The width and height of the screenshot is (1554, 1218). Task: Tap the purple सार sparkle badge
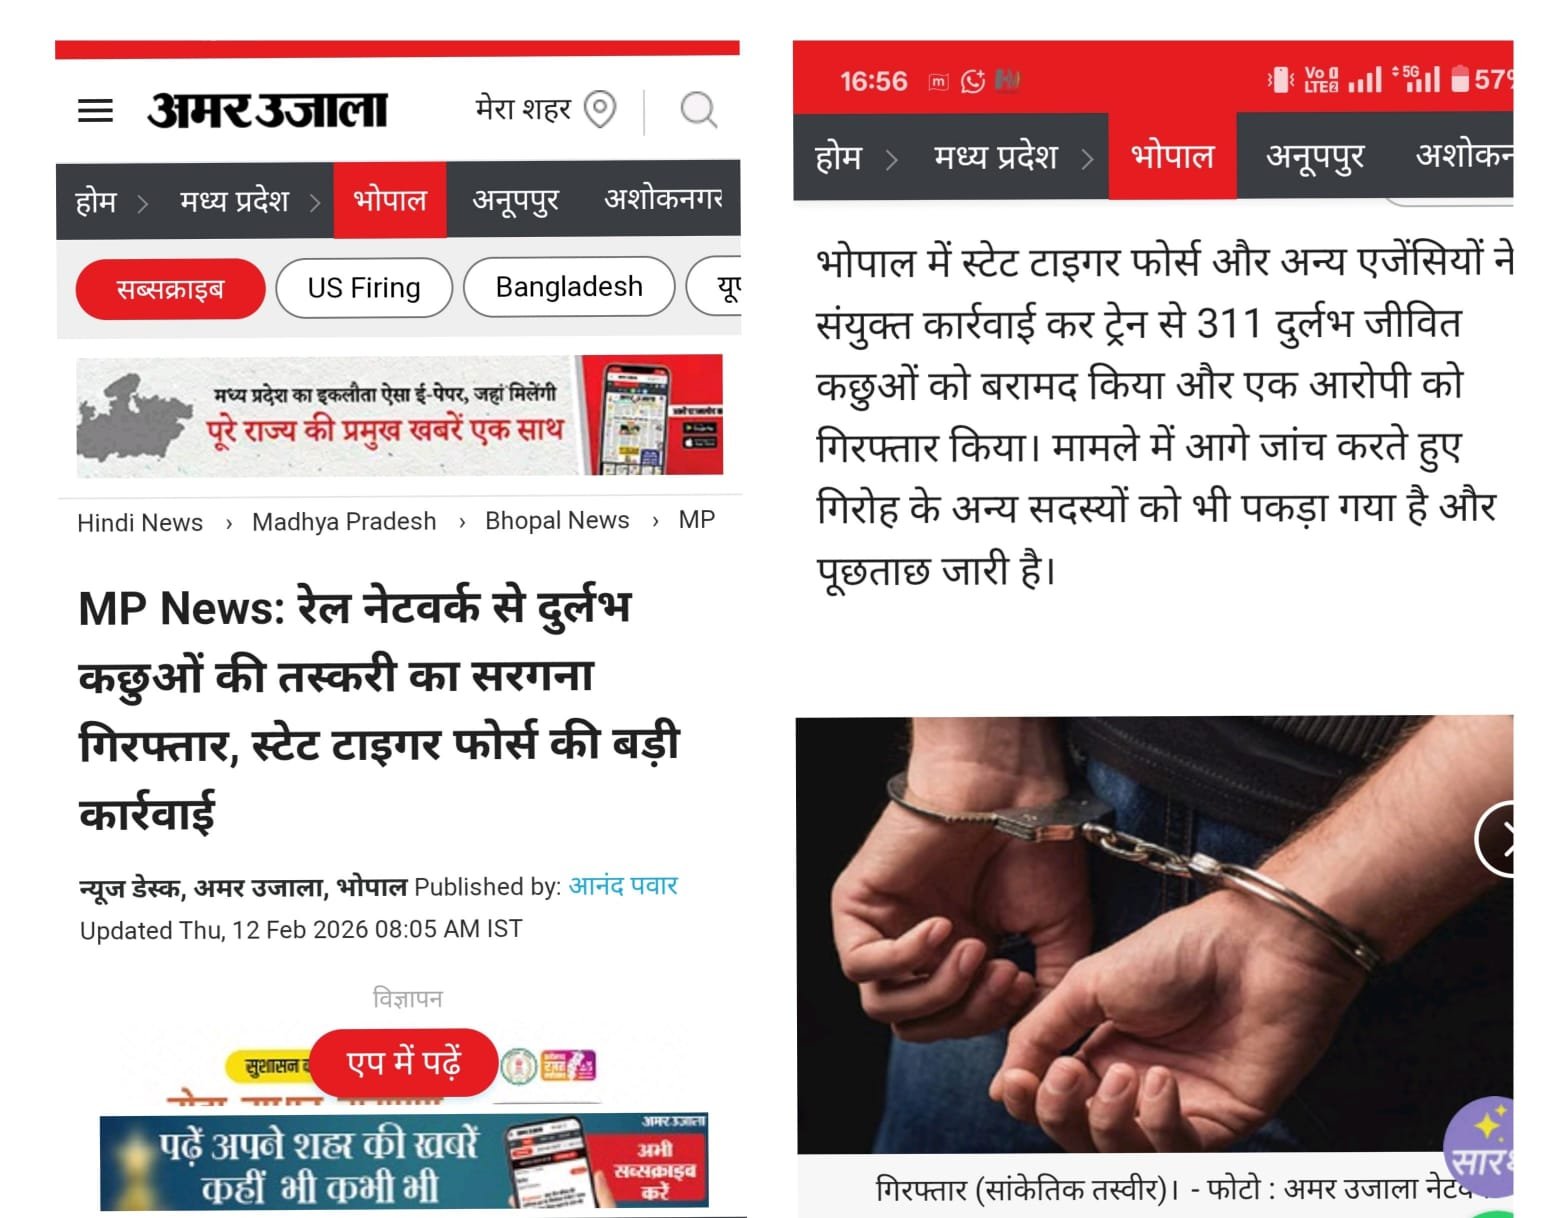1479,1146
